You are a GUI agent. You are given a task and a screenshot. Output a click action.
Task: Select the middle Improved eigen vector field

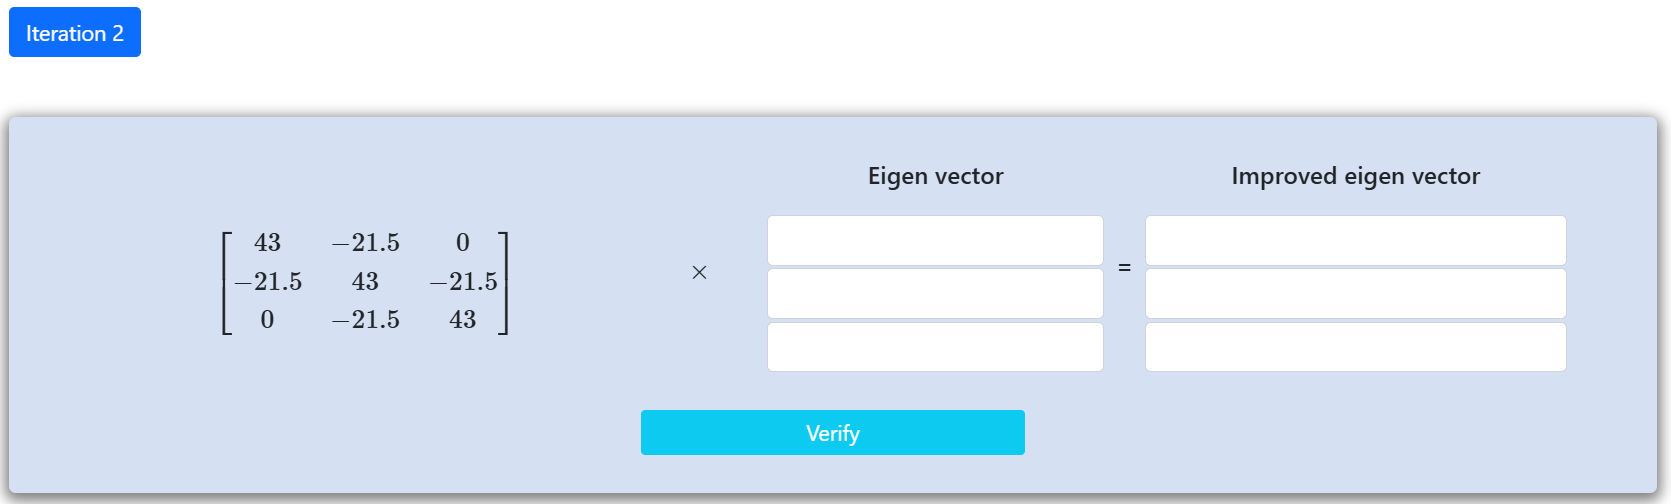(x=1355, y=294)
